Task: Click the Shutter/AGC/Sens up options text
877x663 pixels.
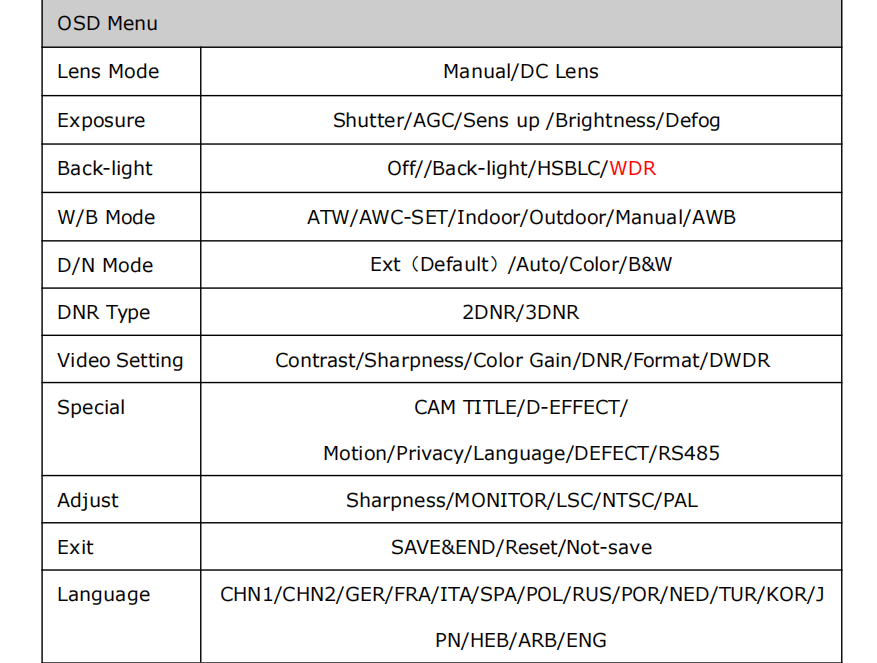Action: point(526,121)
